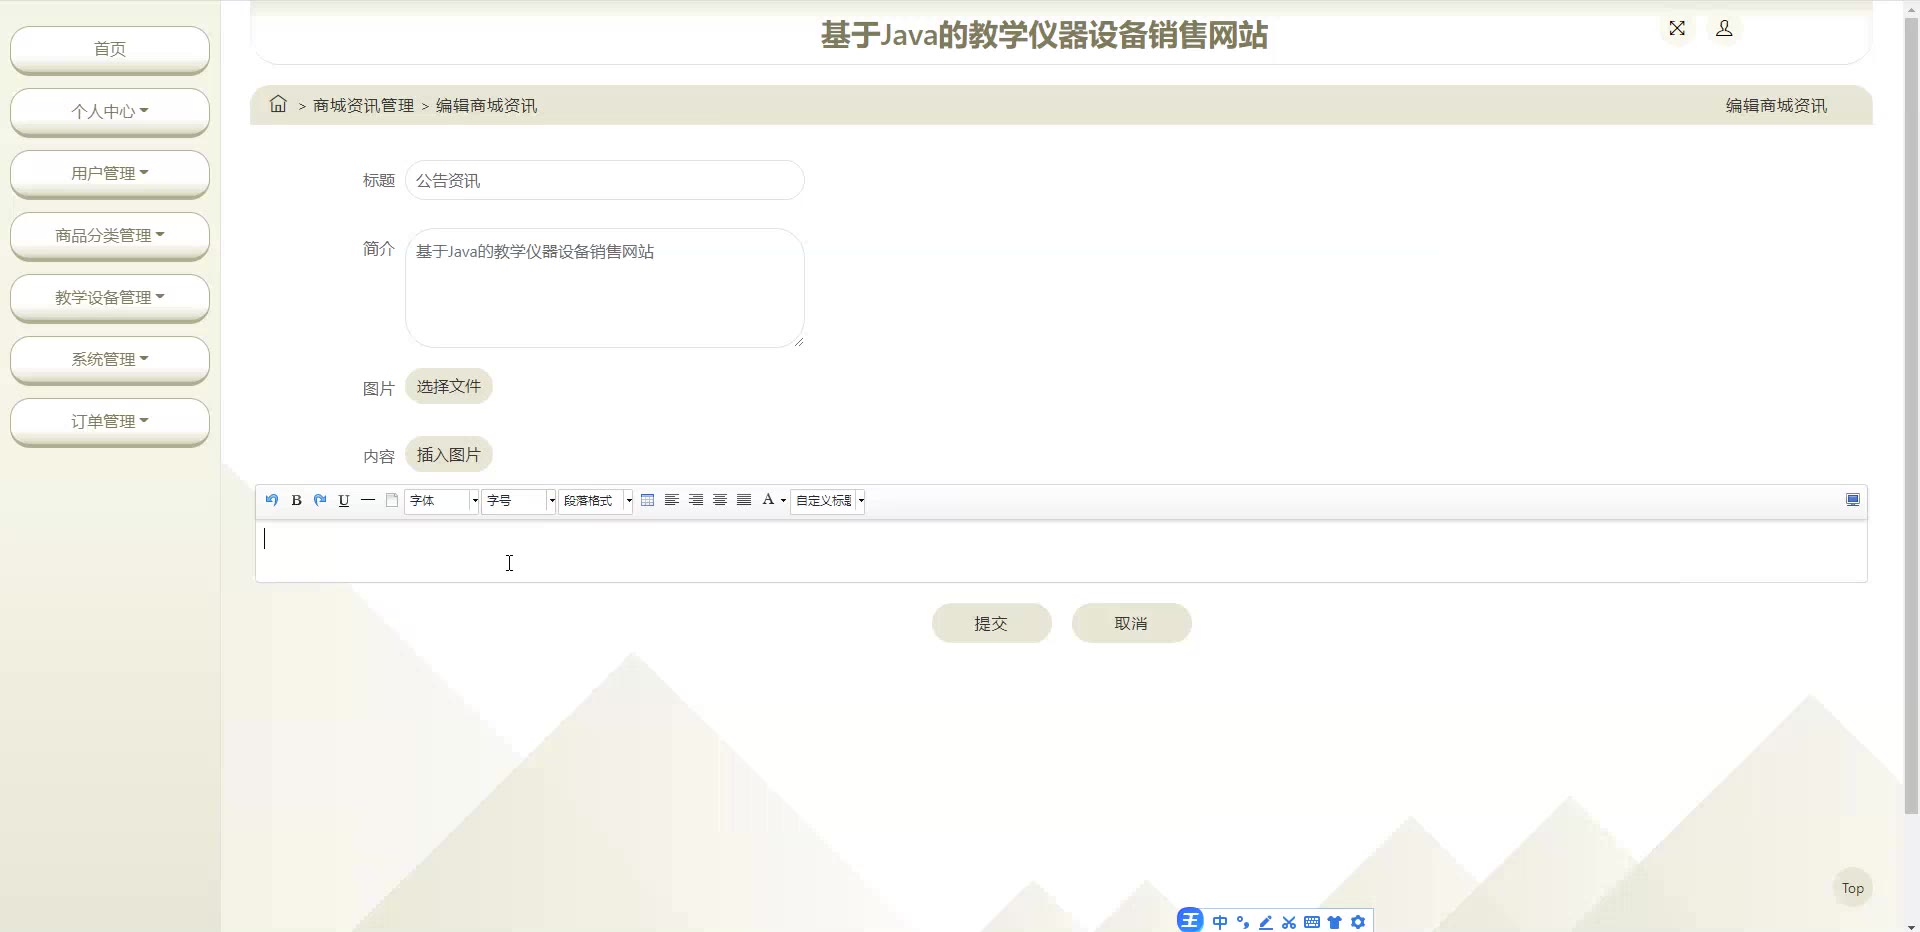Click the 标题 field label
The height and width of the screenshot is (932, 1920).
coord(379,180)
